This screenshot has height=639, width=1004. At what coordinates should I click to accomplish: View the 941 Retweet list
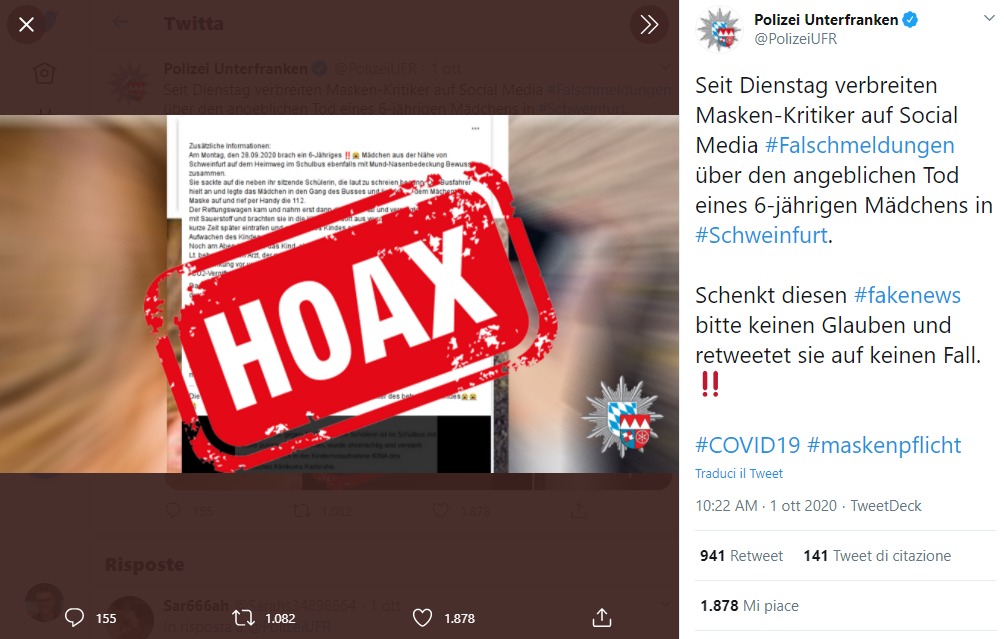click(x=741, y=556)
